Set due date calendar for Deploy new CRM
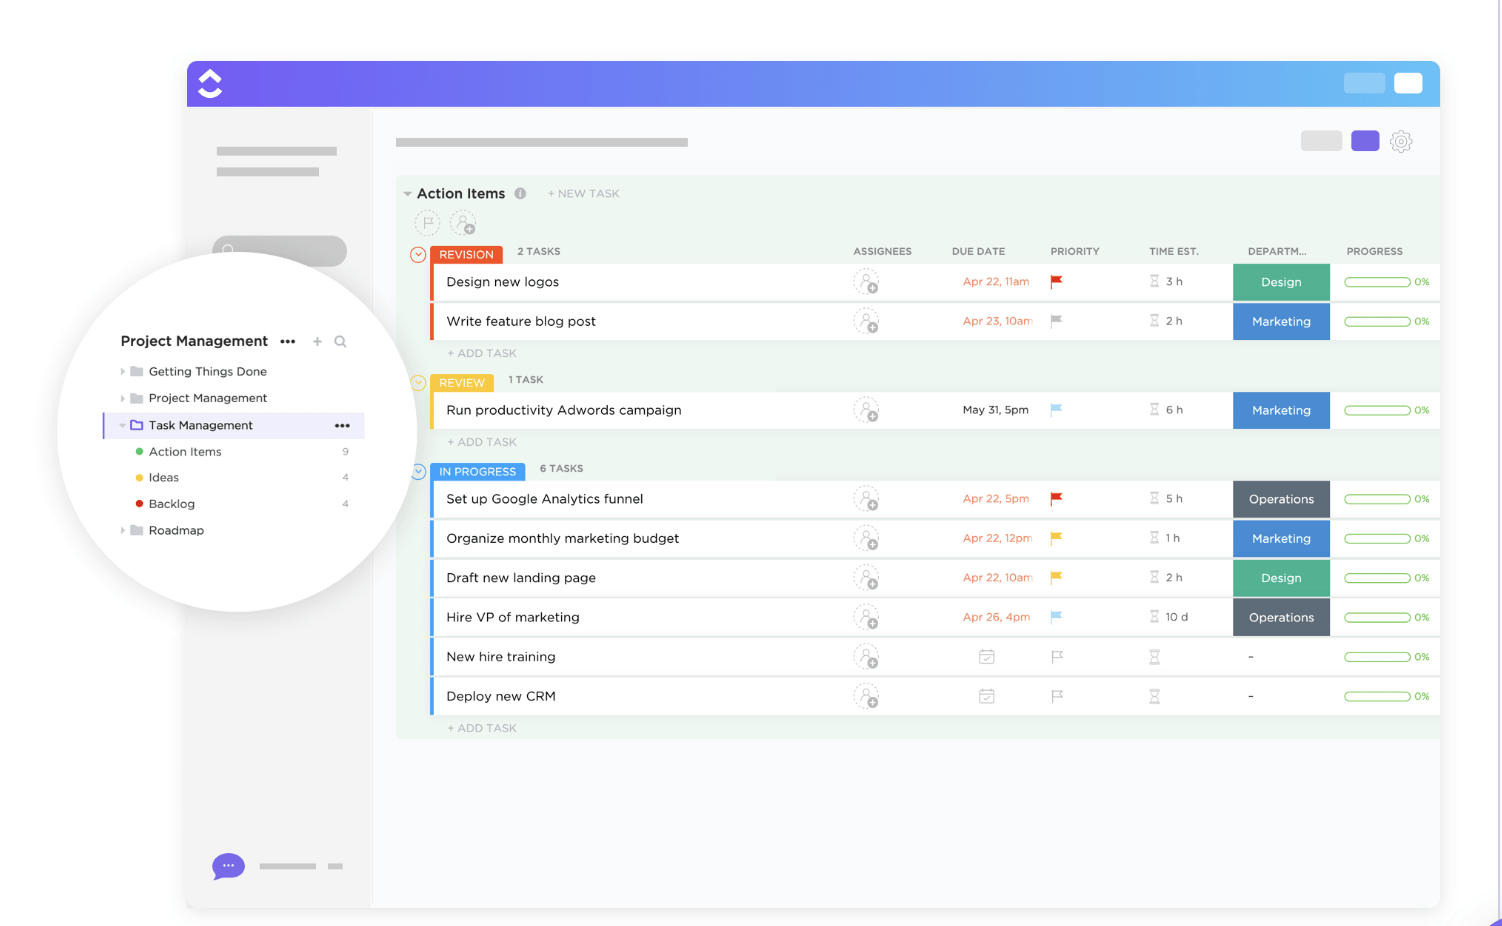This screenshot has height=926, width=1502. point(986,696)
